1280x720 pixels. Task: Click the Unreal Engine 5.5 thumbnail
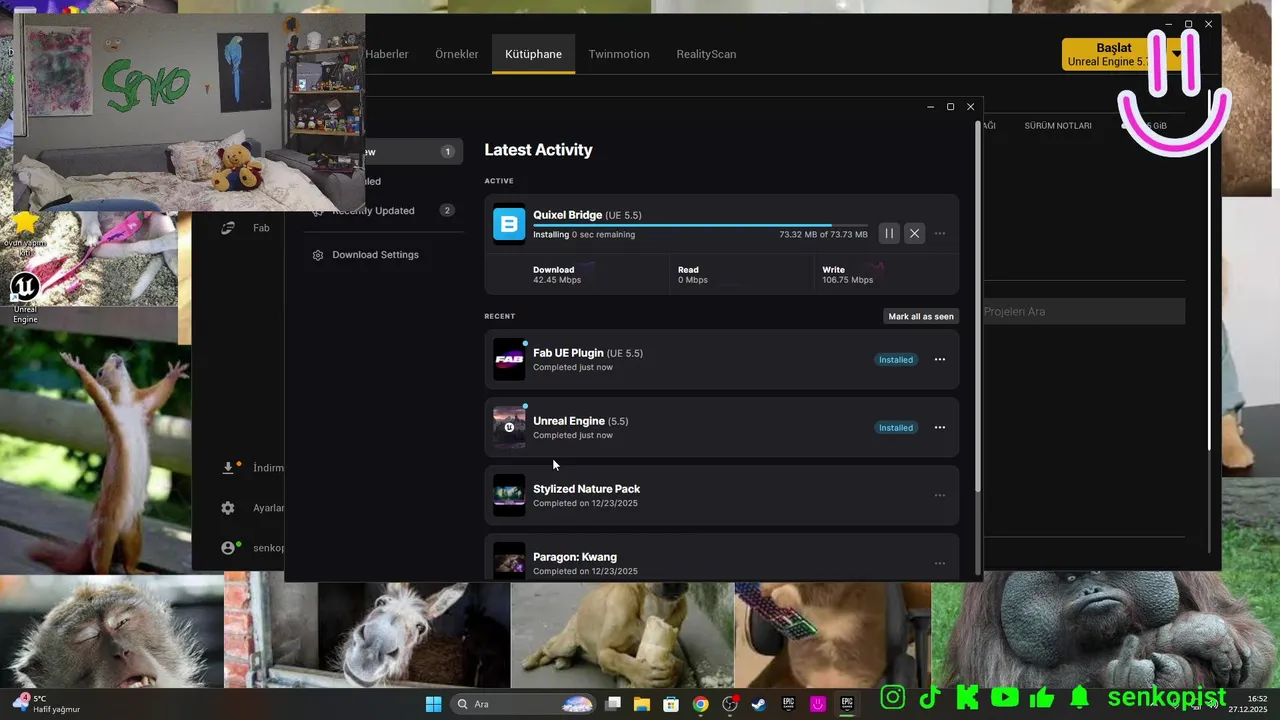pyautogui.click(x=509, y=428)
